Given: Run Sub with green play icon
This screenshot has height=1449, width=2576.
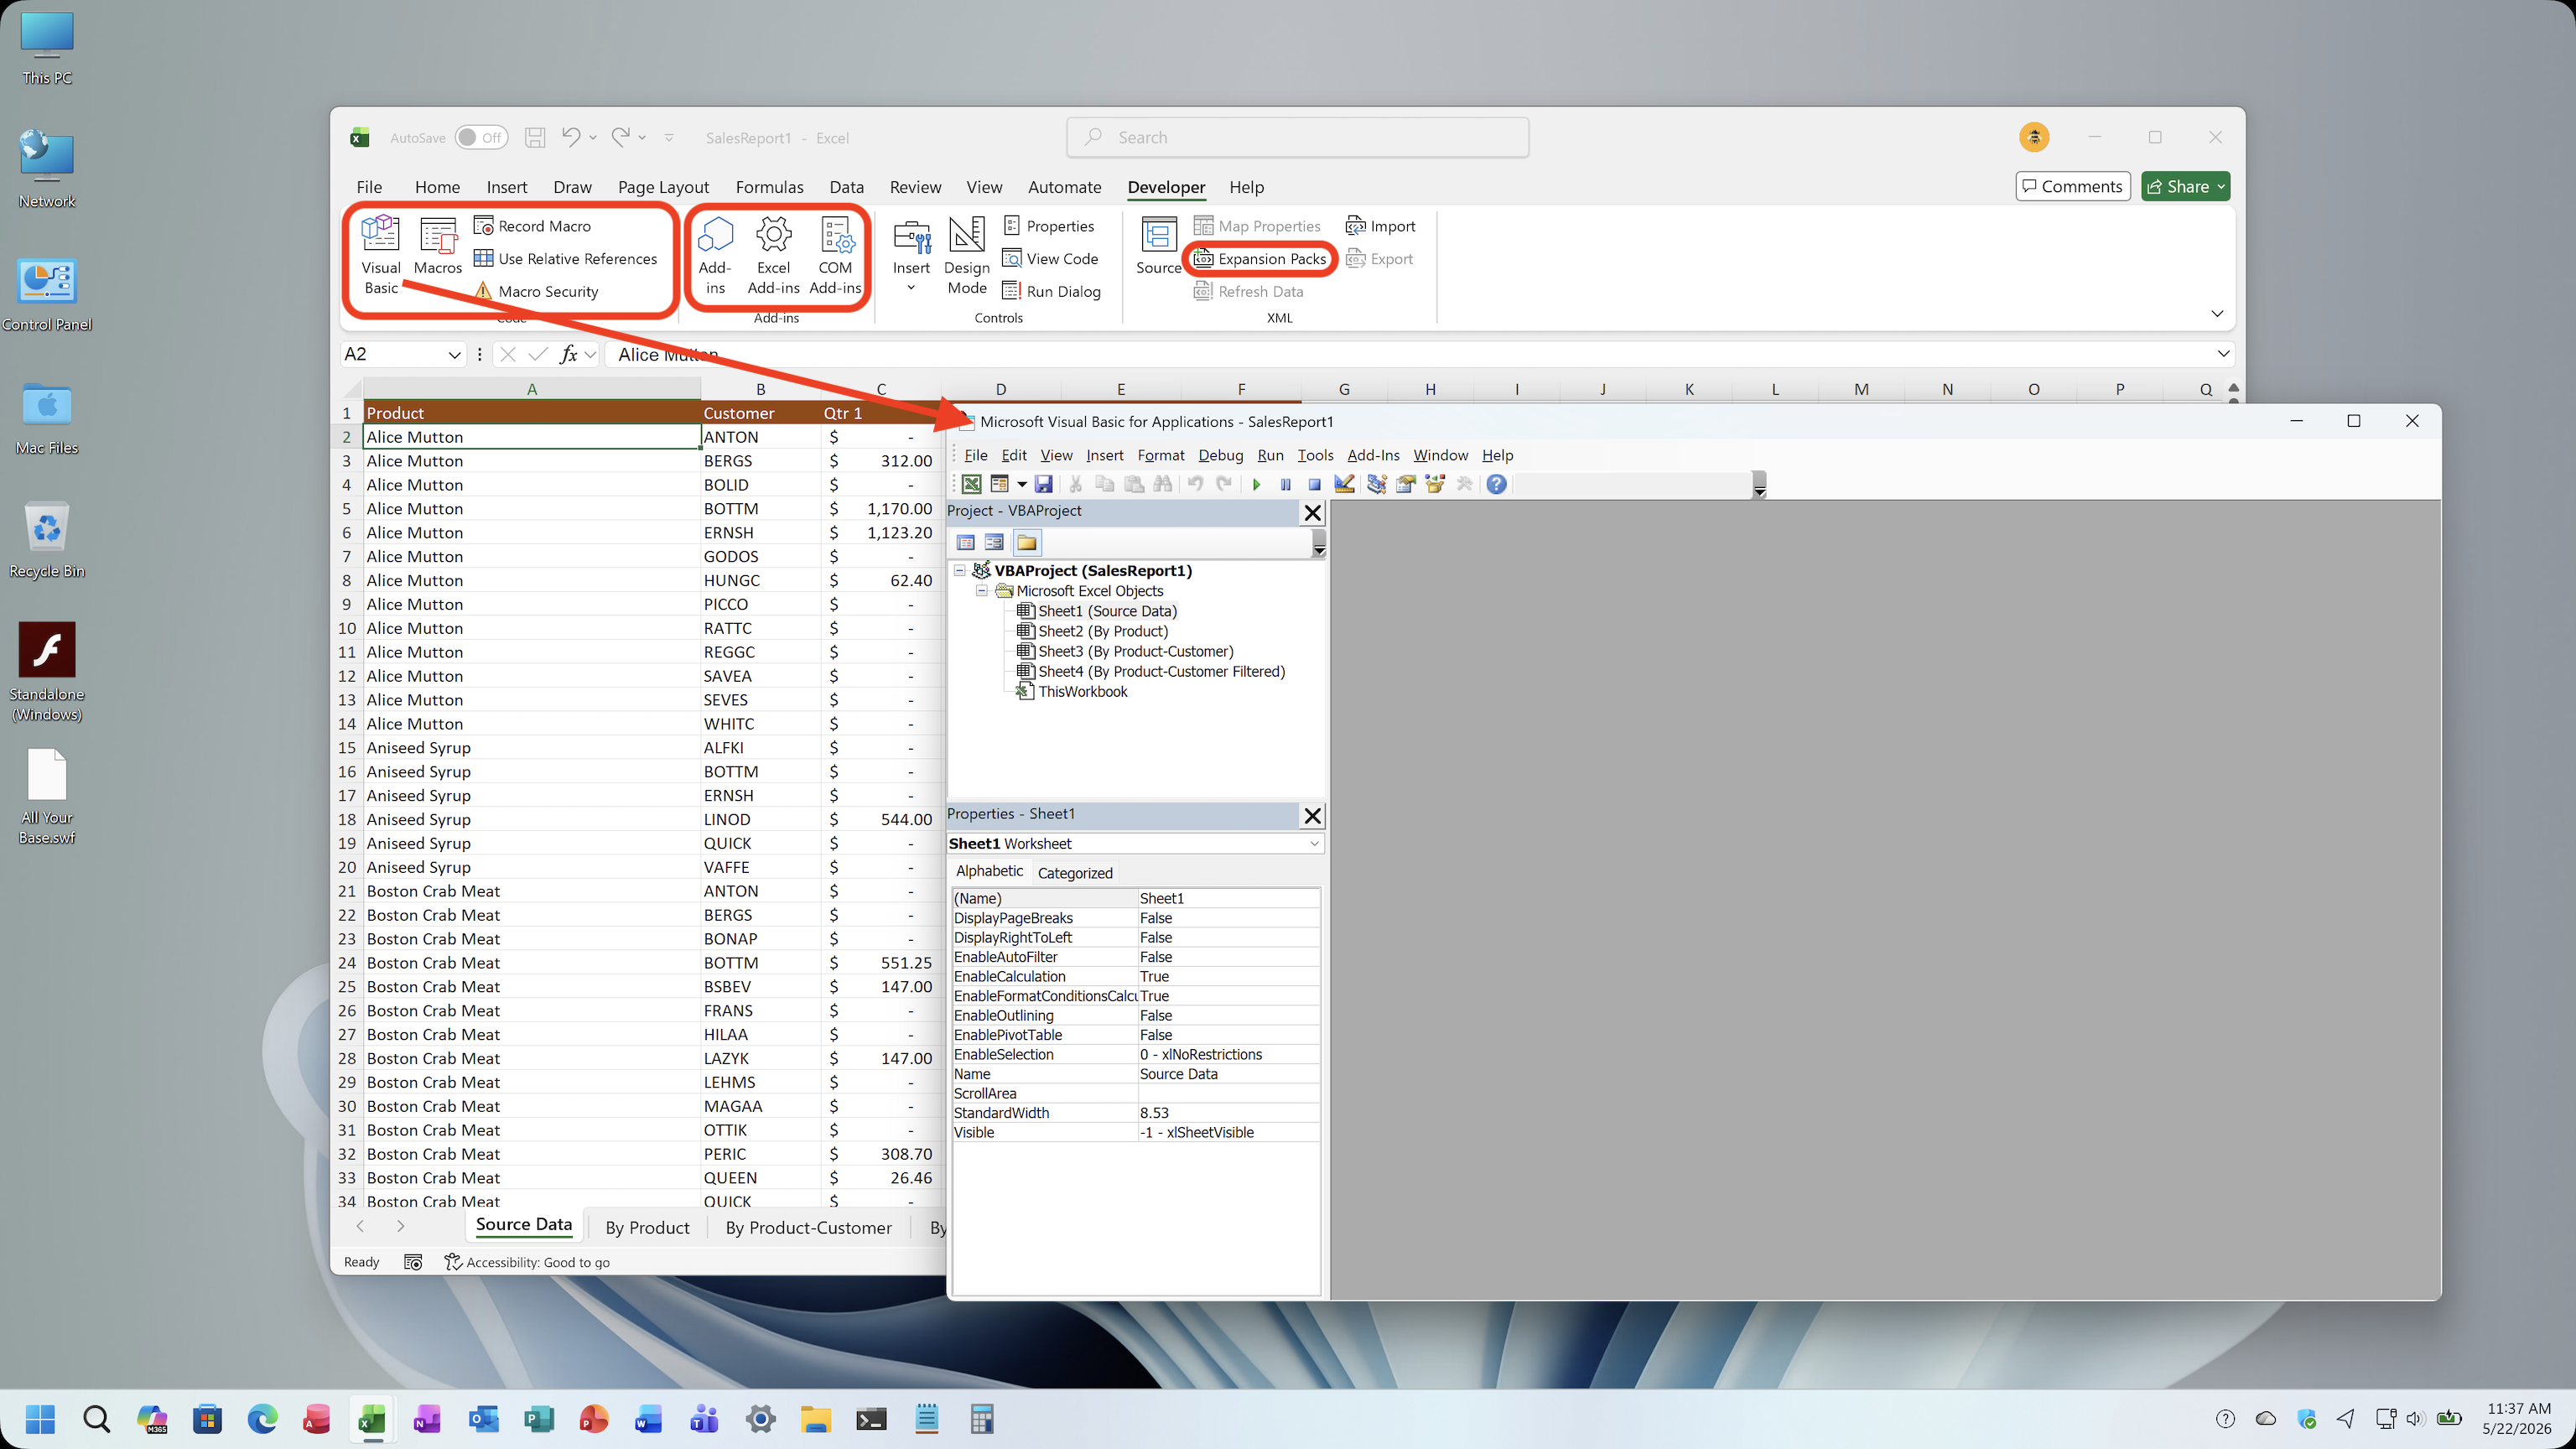Looking at the screenshot, I should tap(1256, 484).
